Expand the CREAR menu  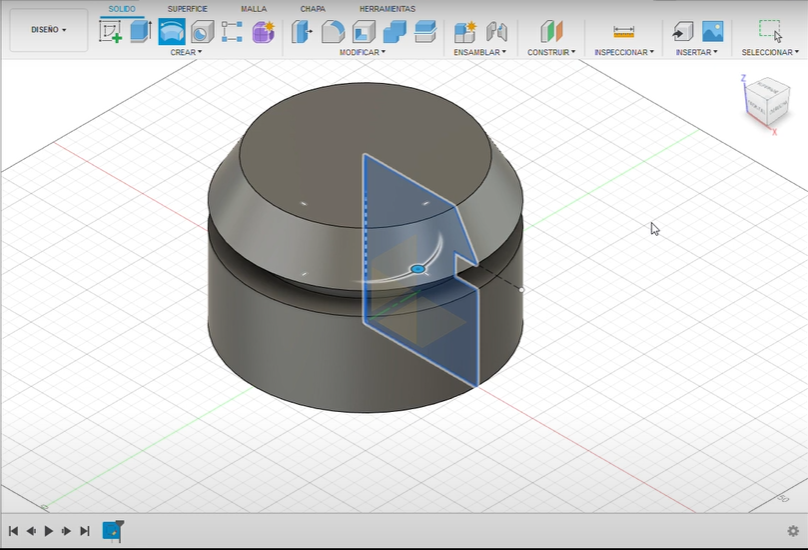[x=186, y=52]
